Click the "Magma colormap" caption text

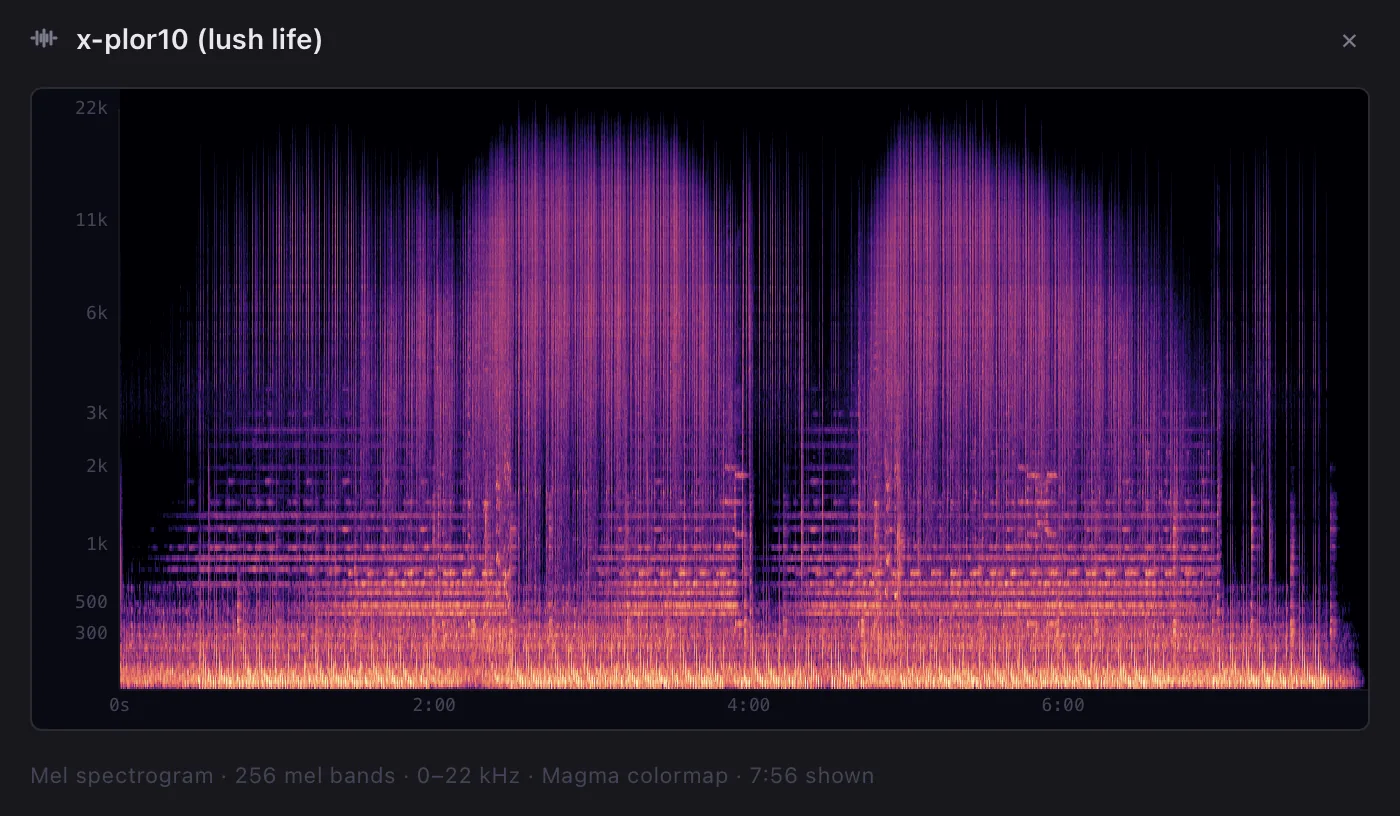[x=635, y=776]
